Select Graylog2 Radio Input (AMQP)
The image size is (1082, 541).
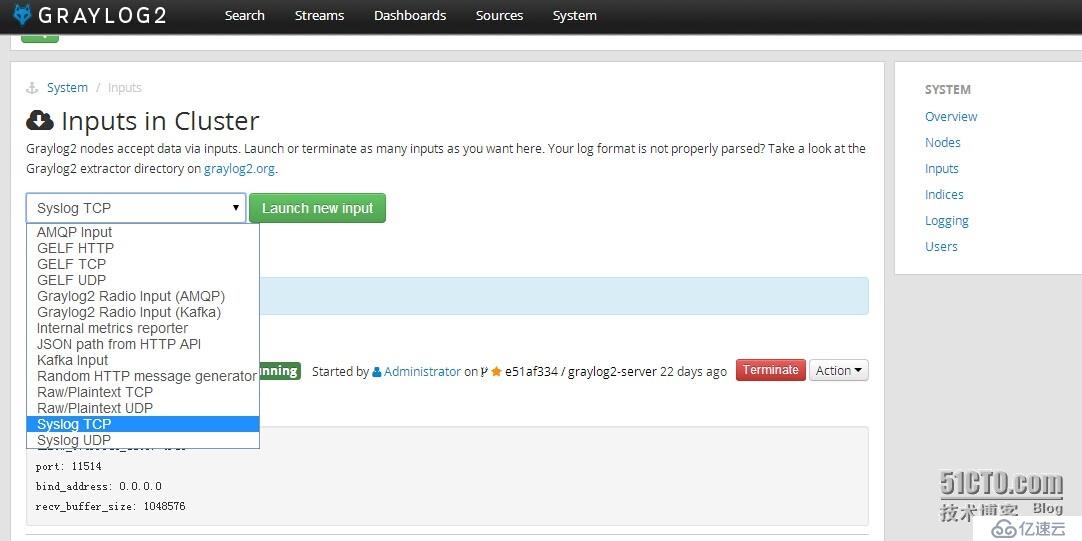click(x=143, y=297)
